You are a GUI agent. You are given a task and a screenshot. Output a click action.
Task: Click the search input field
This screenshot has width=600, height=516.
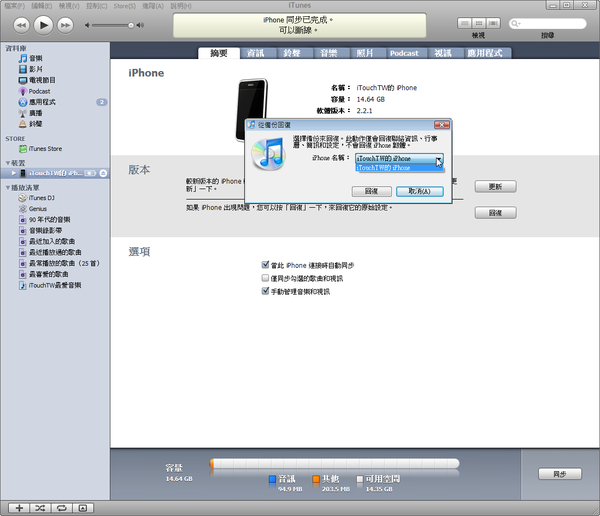click(548, 24)
